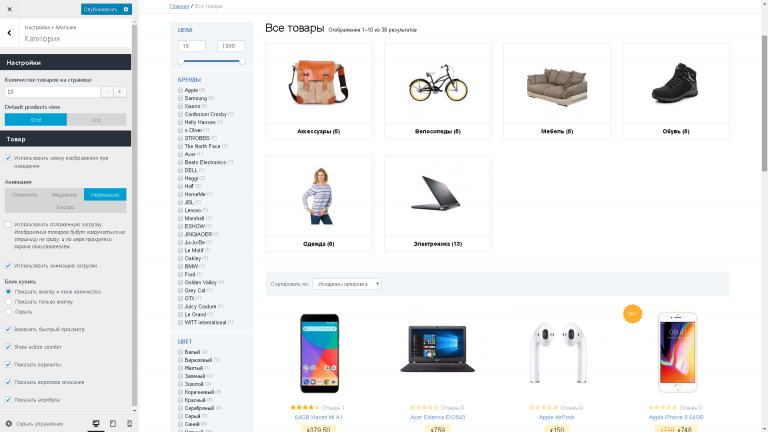Viewport: 768px width, 432px height.
Task: Go back using the left chevron arrow
Action: point(9,33)
